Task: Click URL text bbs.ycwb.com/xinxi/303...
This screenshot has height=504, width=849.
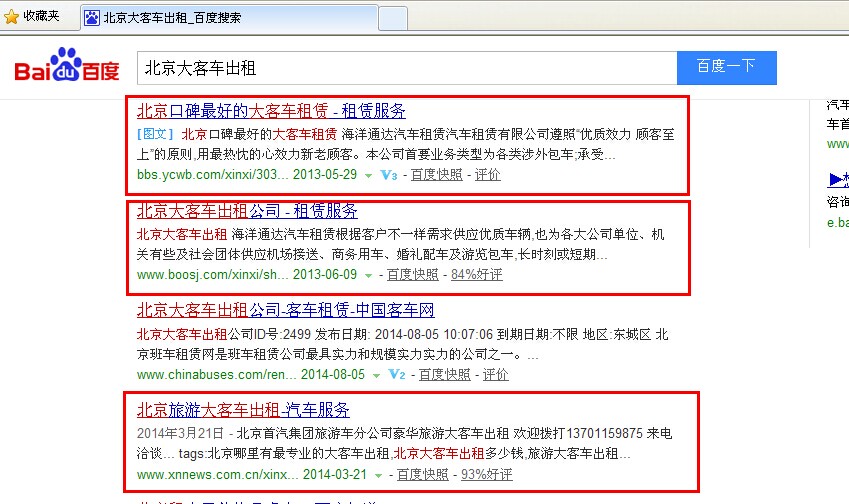Action: click(x=212, y=175)
